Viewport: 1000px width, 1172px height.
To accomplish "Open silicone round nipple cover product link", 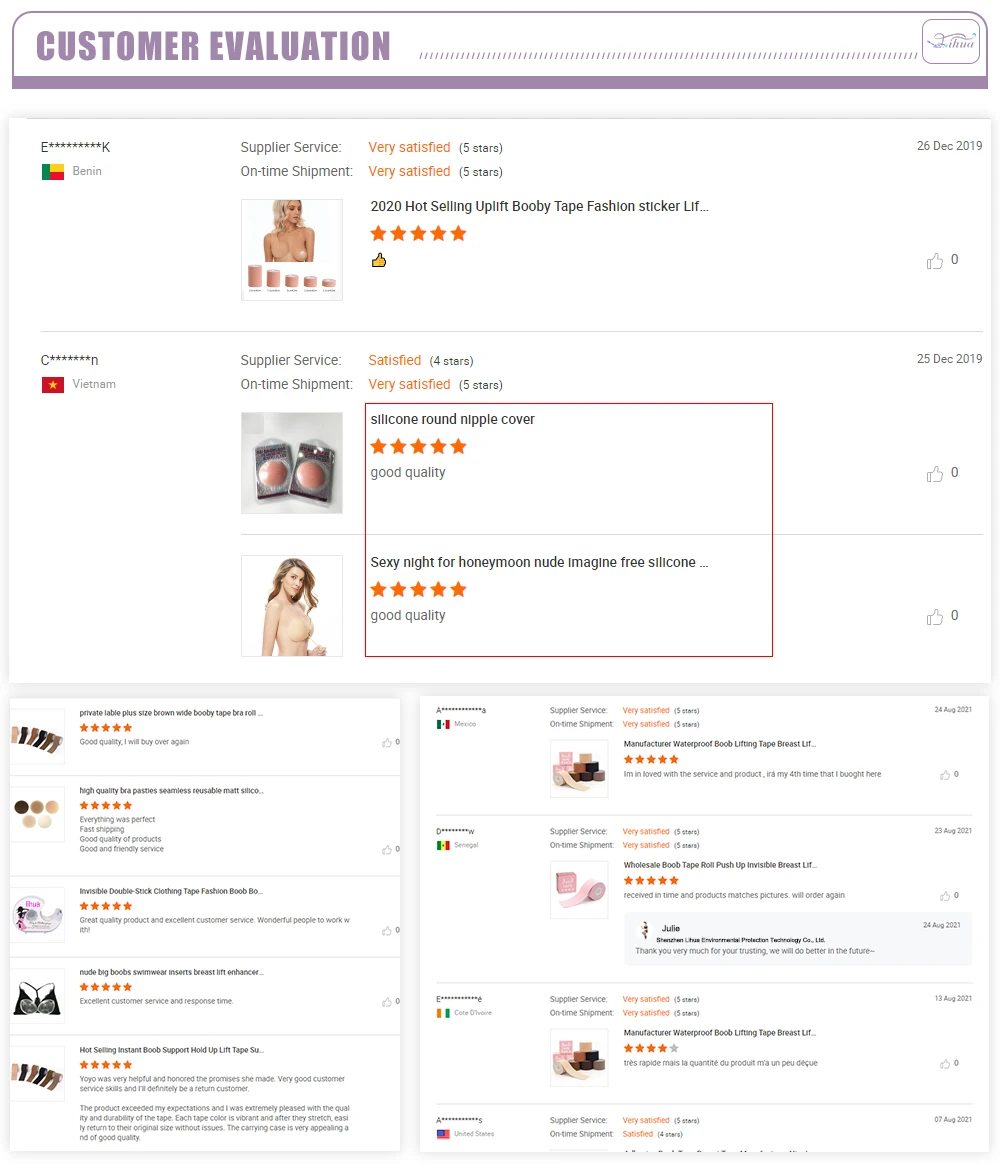I will click(452, 420).
